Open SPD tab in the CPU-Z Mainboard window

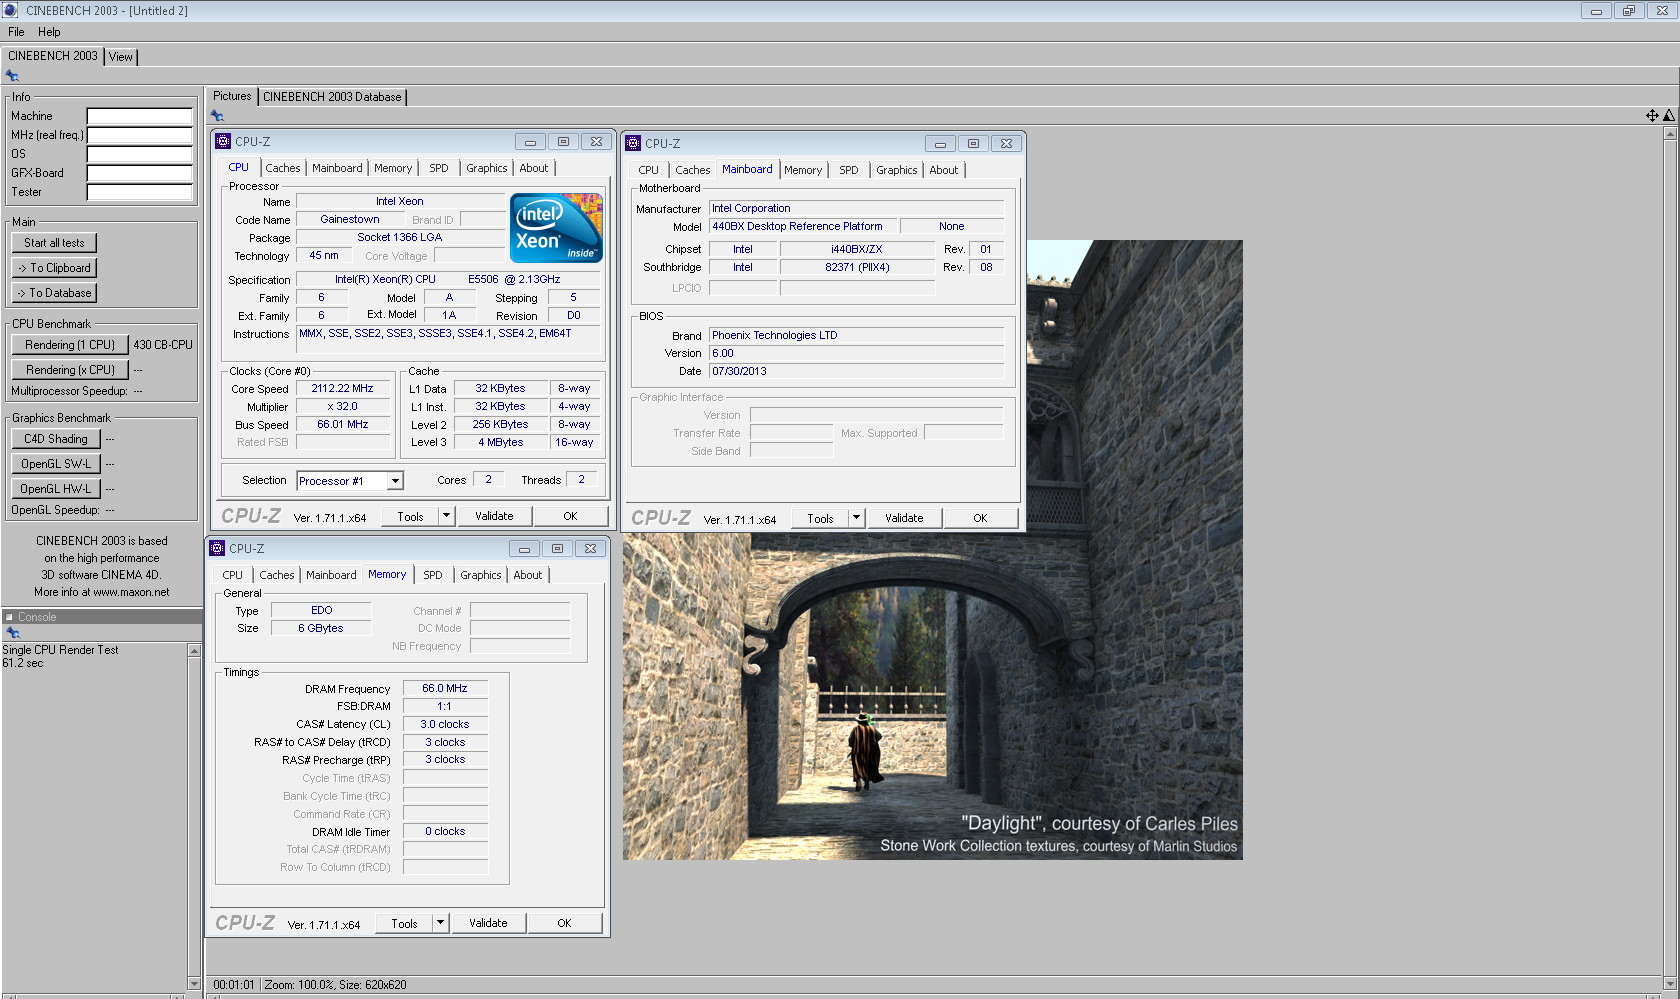[x=849, y=170]
